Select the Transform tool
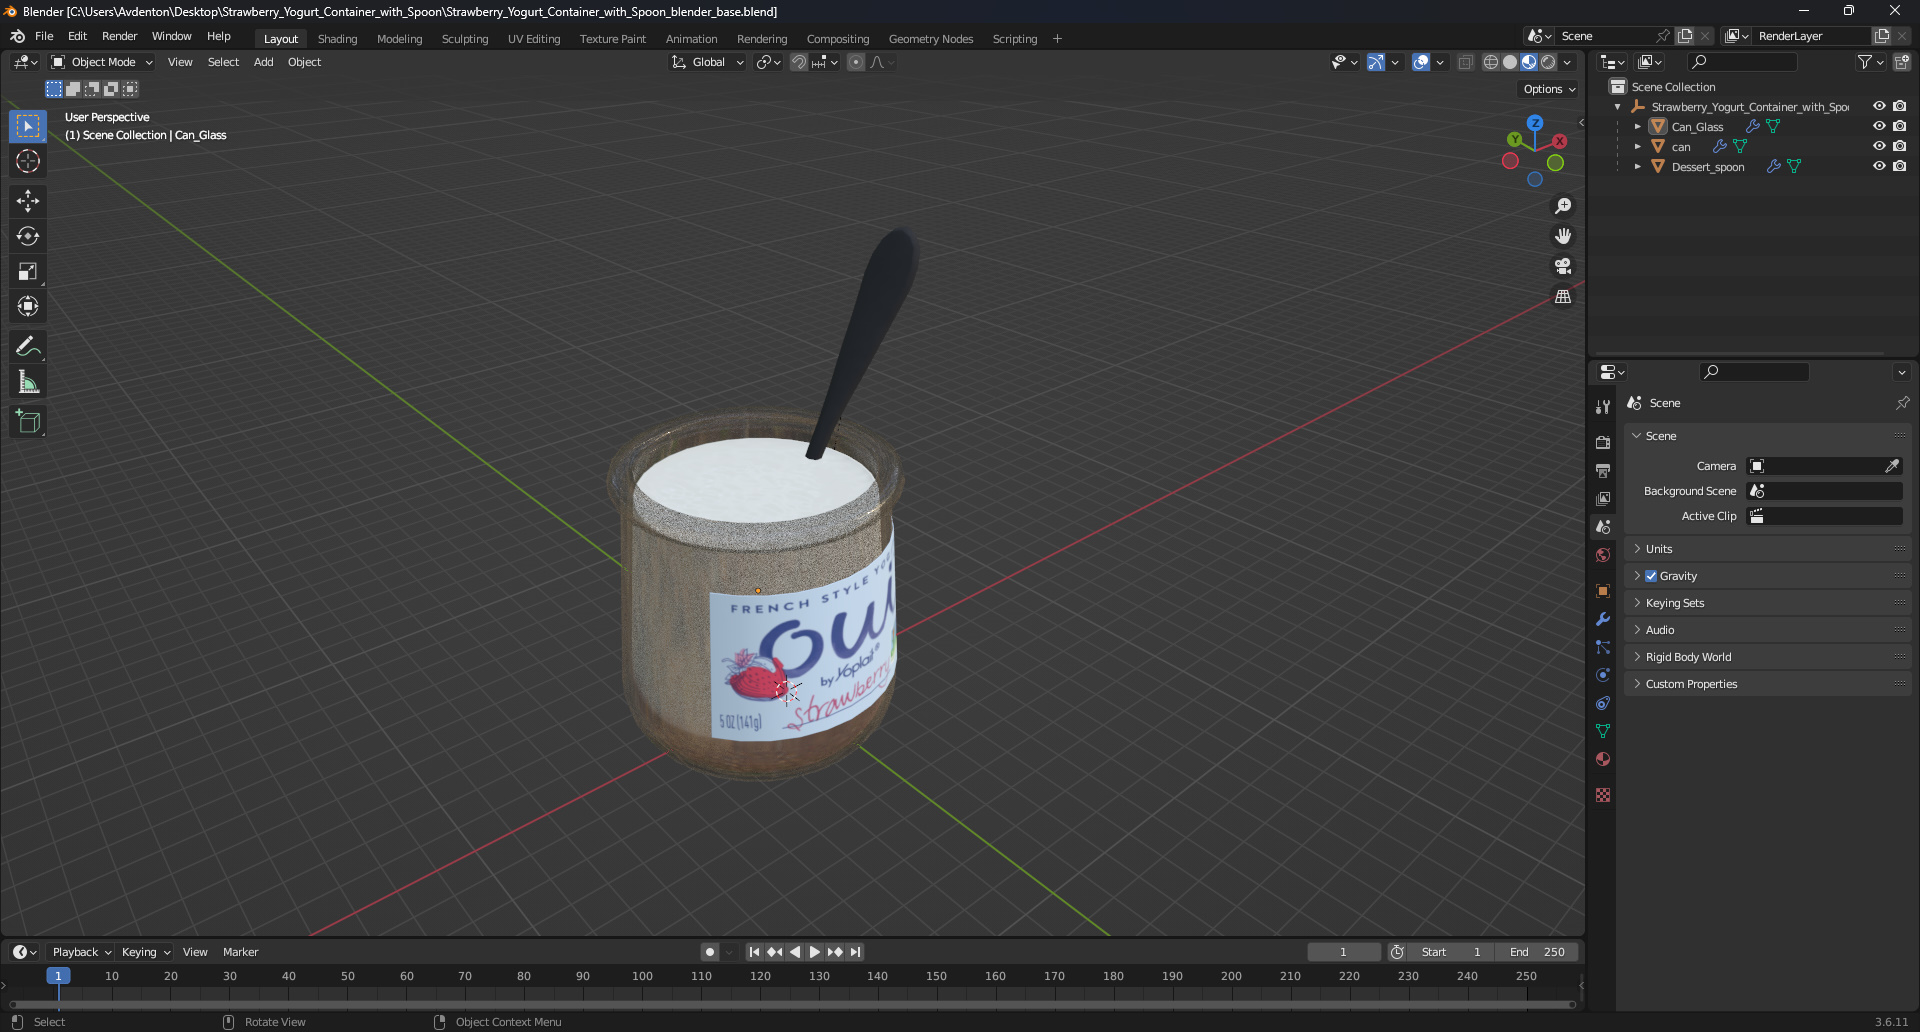 tap(28, 306)
